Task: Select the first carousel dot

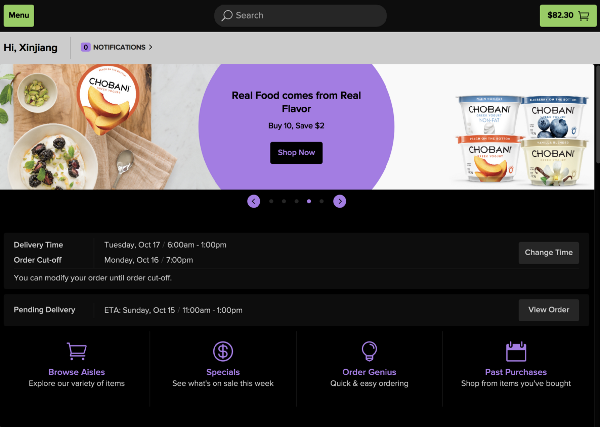Action: (x=271, y=201)
